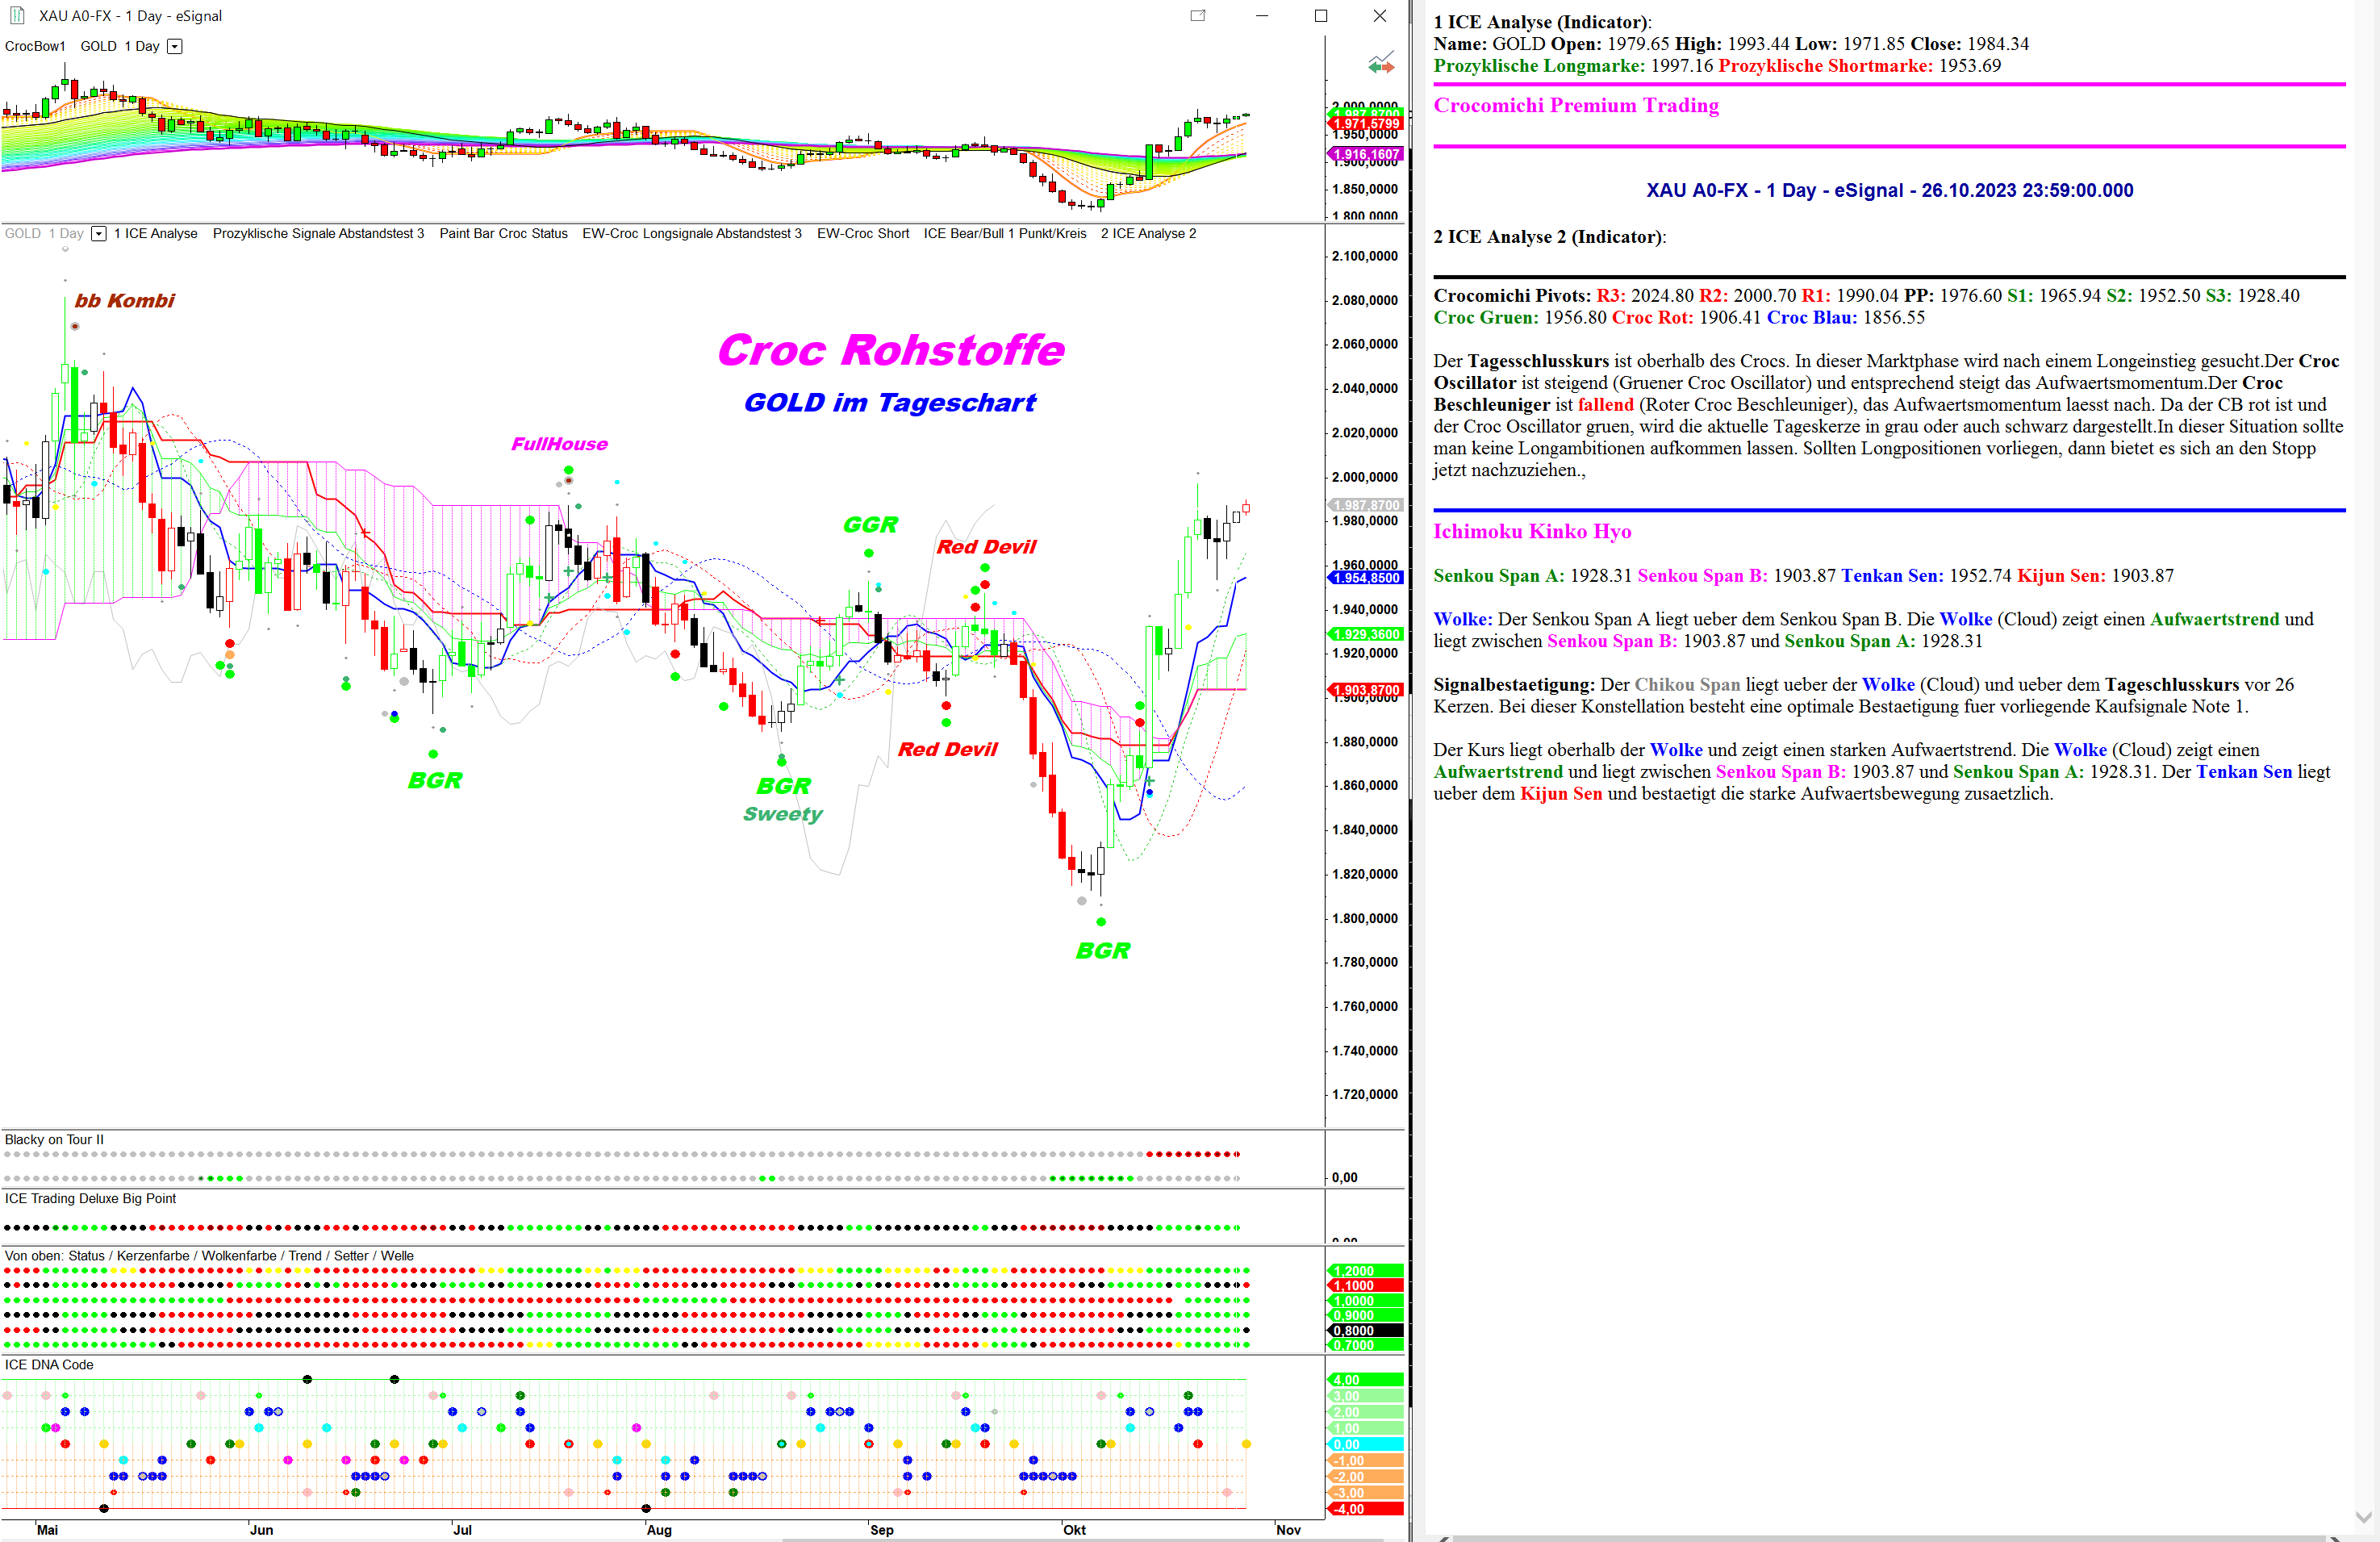This screenshot has width=2380, height=1542.
Task: Click the eSignal chart window icon
Action: pos(16,15)
